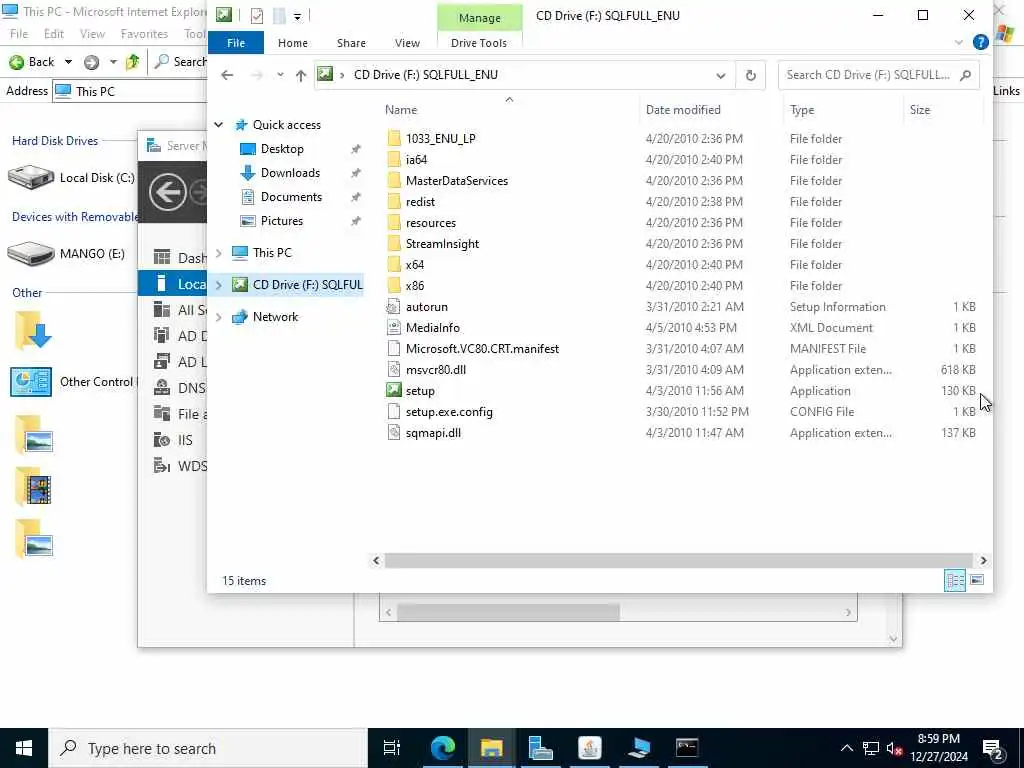Sort files by Name column
Screen dimensions: 1024x768
click(x=509, y=110)
